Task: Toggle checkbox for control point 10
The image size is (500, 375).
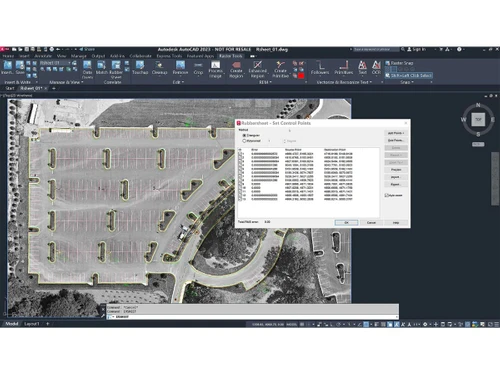Action: [x=240, y=188]
